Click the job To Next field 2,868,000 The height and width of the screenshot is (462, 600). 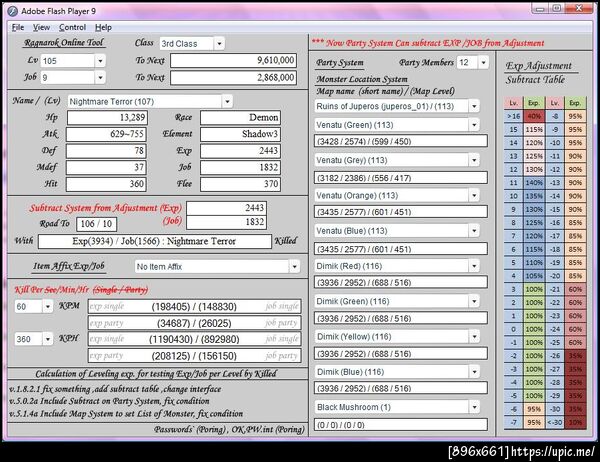(x=233, y=78)
